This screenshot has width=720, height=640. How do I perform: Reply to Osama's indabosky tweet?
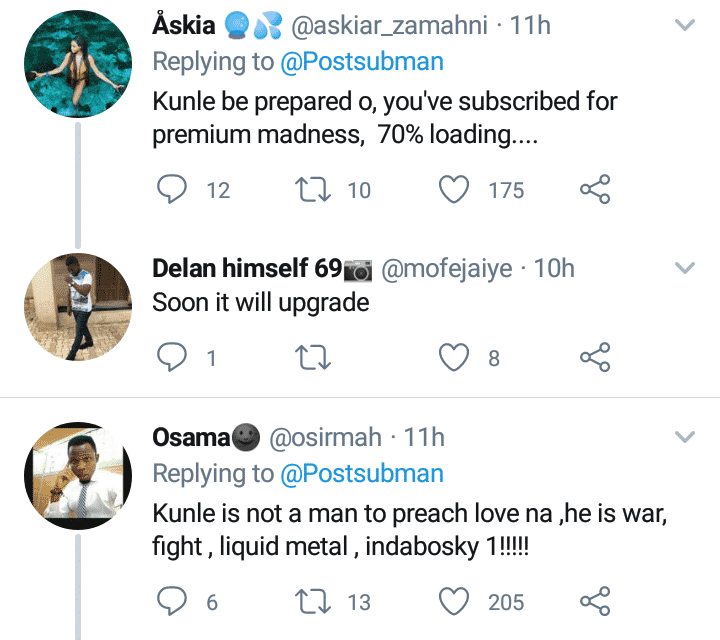pyautogui.click(x=173, y=601)
